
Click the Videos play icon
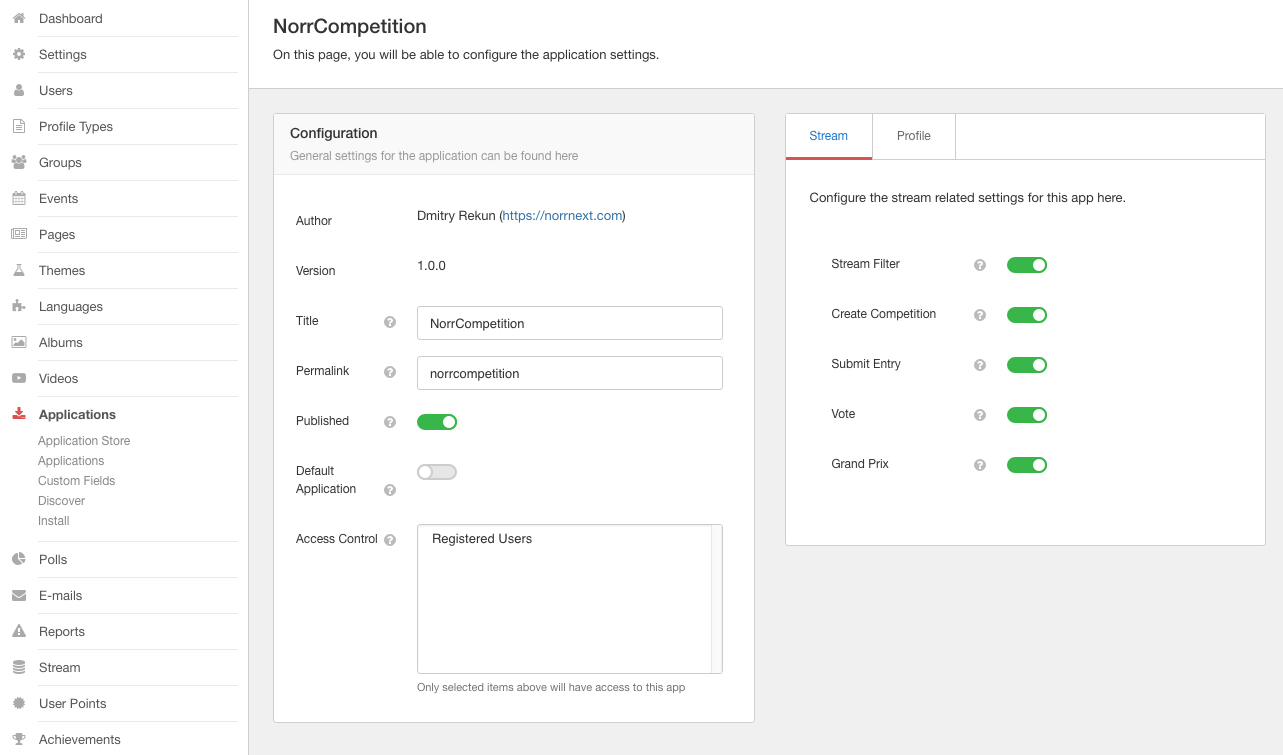pos(18,379)
